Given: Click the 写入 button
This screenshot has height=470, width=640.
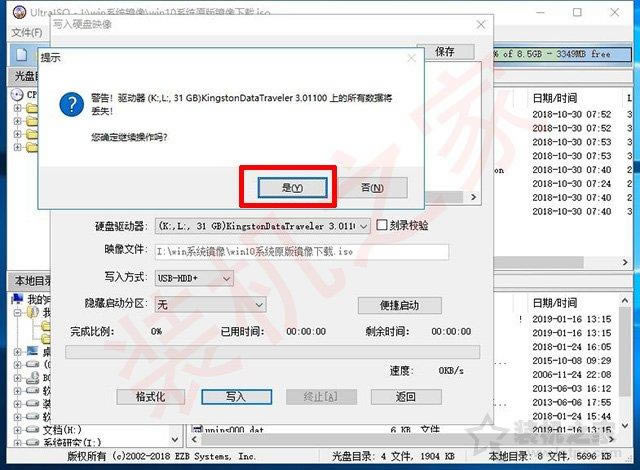Looking at the screenshot, I should (x=236, y=397).
